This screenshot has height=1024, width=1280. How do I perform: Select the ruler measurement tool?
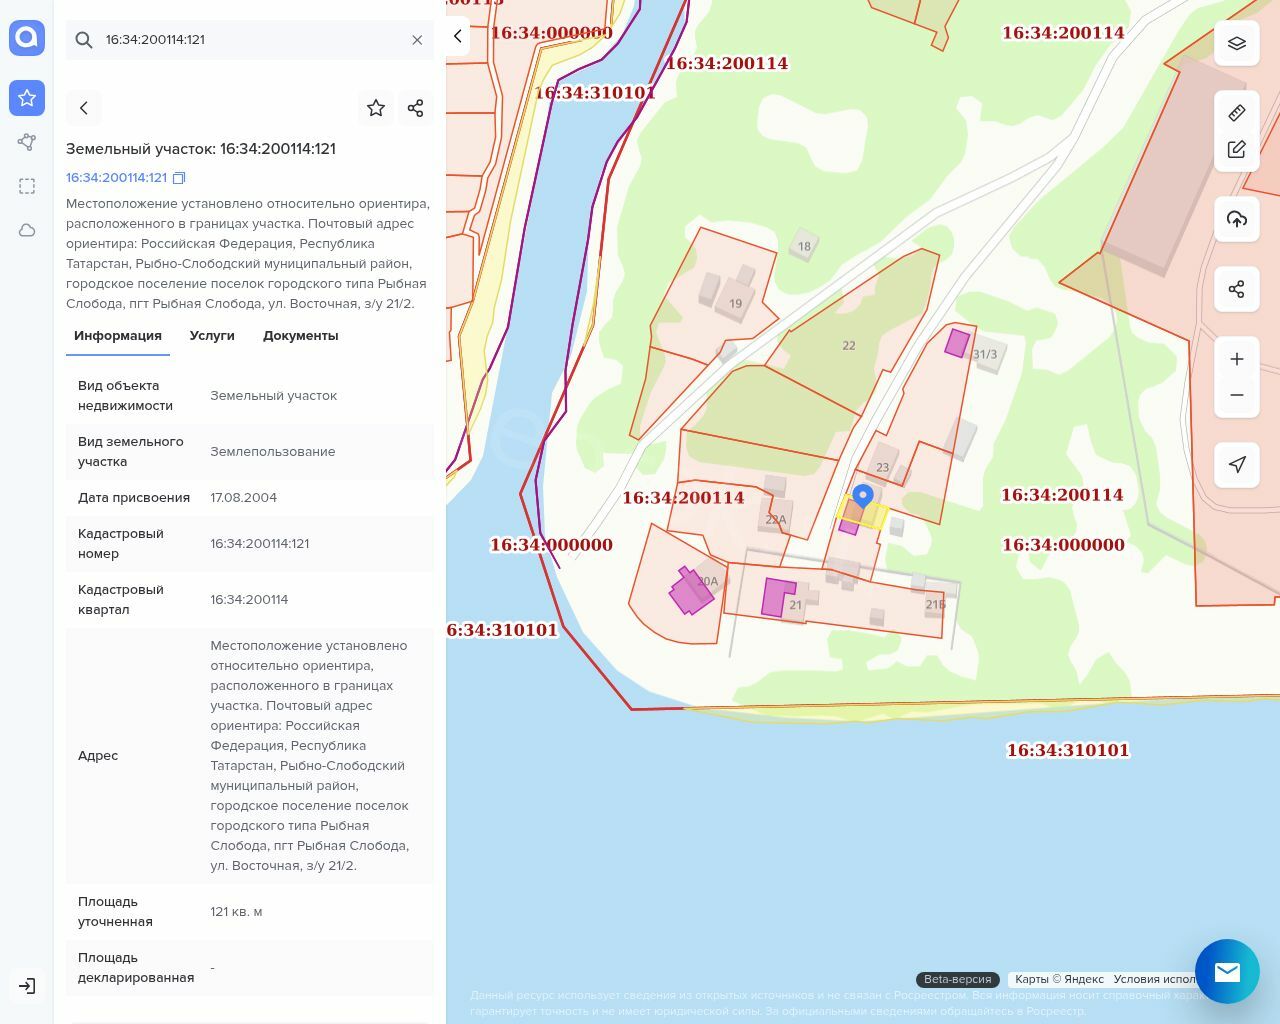coord(1237,113)
